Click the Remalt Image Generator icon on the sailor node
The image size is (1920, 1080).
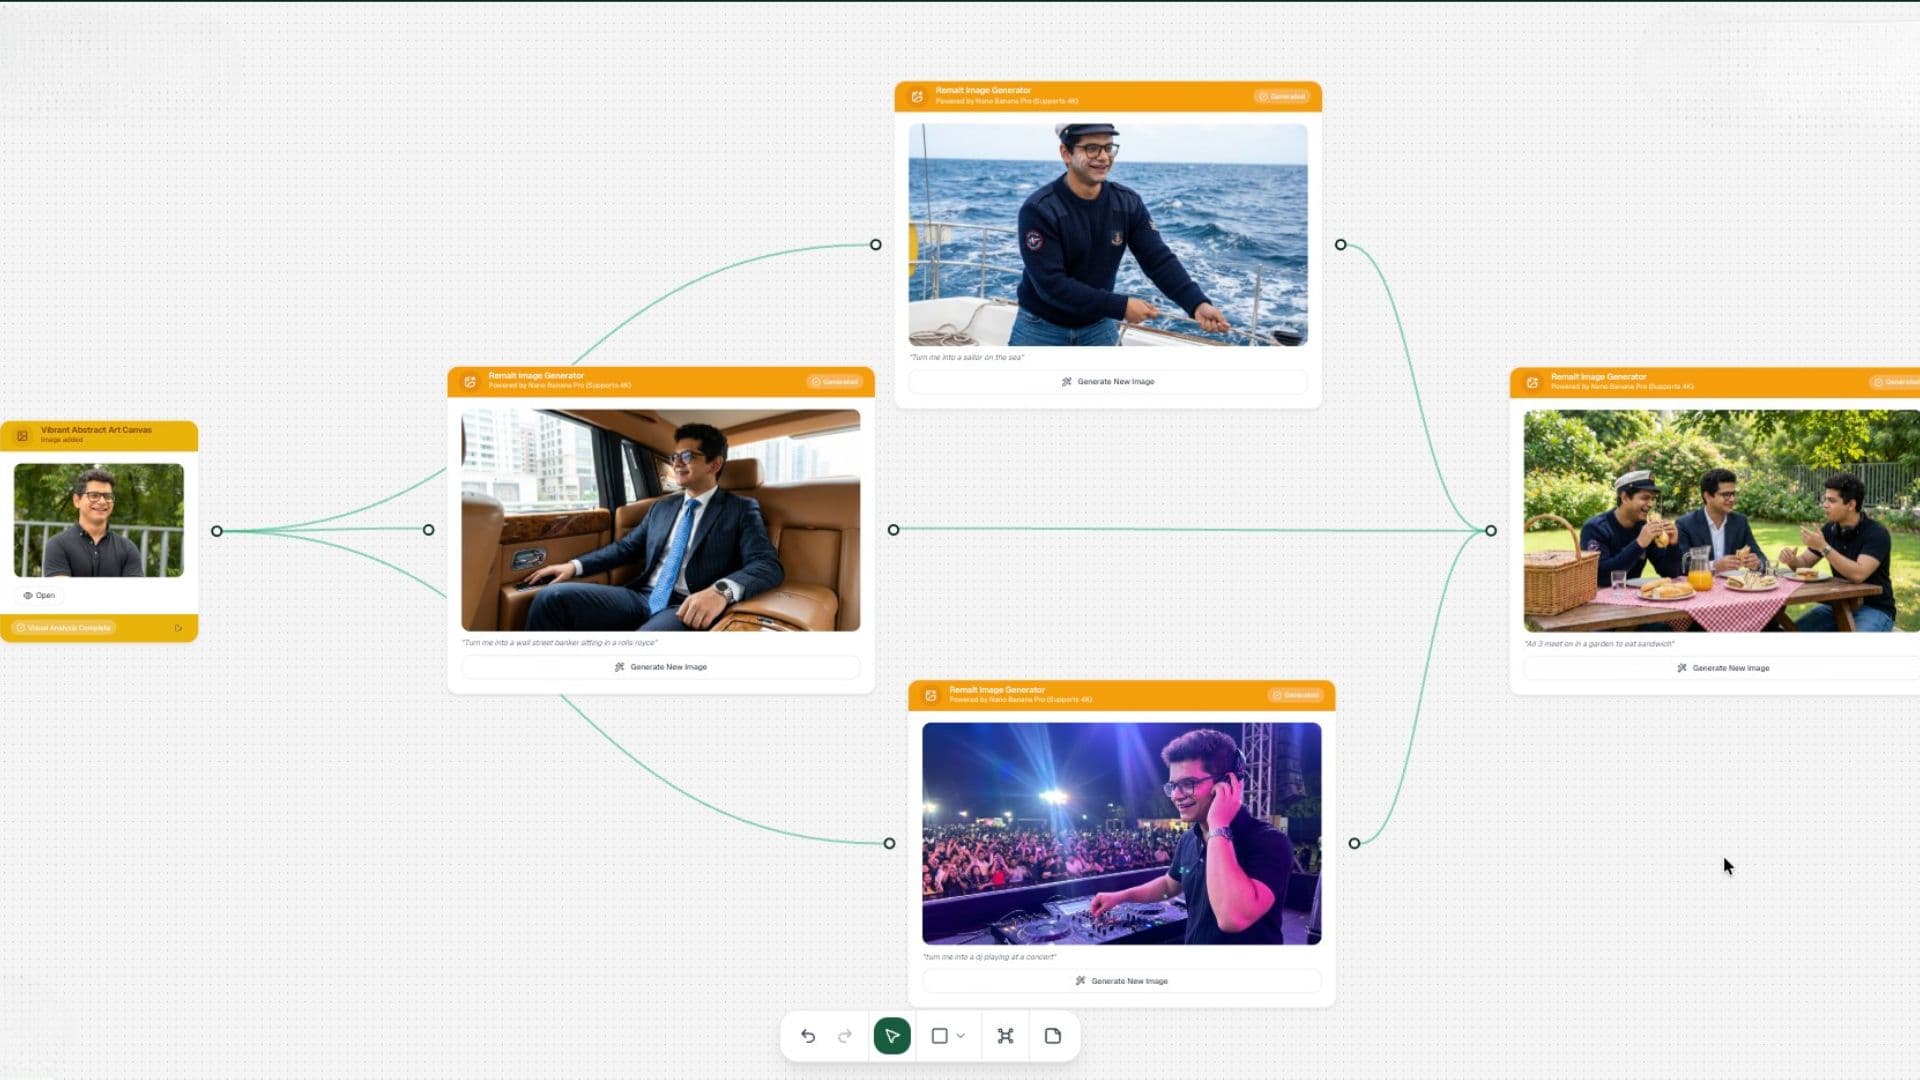pos(917,95)
